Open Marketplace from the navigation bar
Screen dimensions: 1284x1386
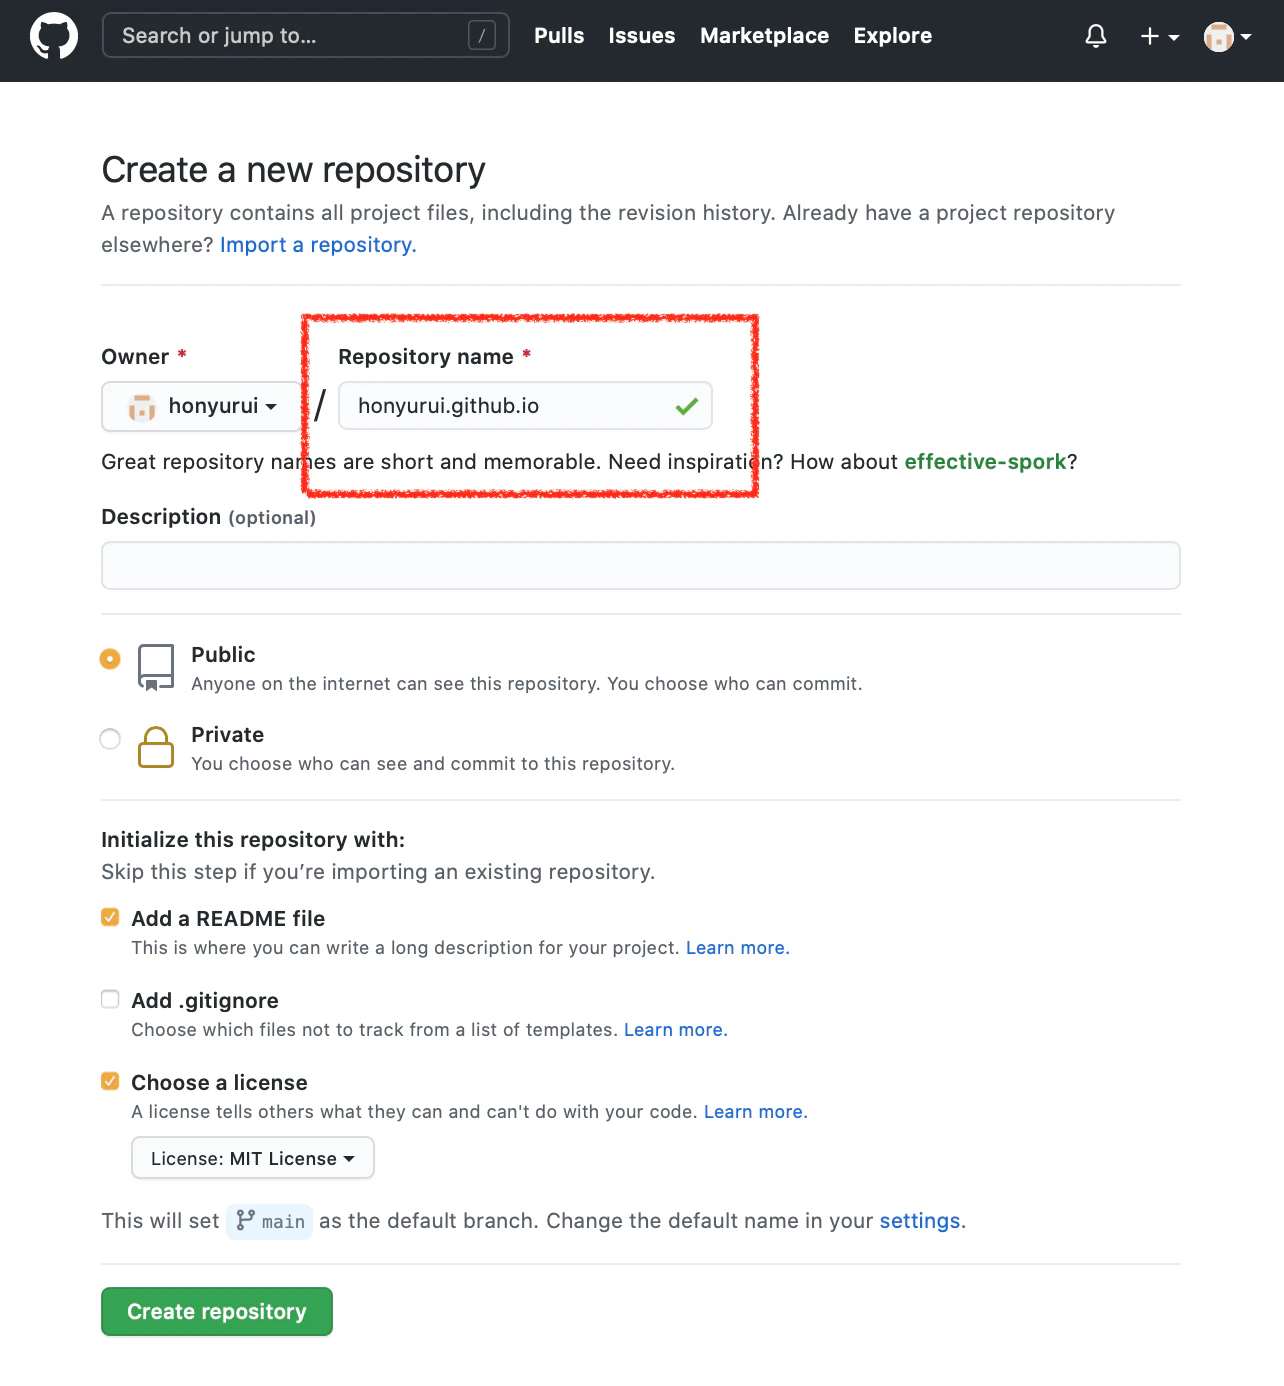(x=764, y=36)
